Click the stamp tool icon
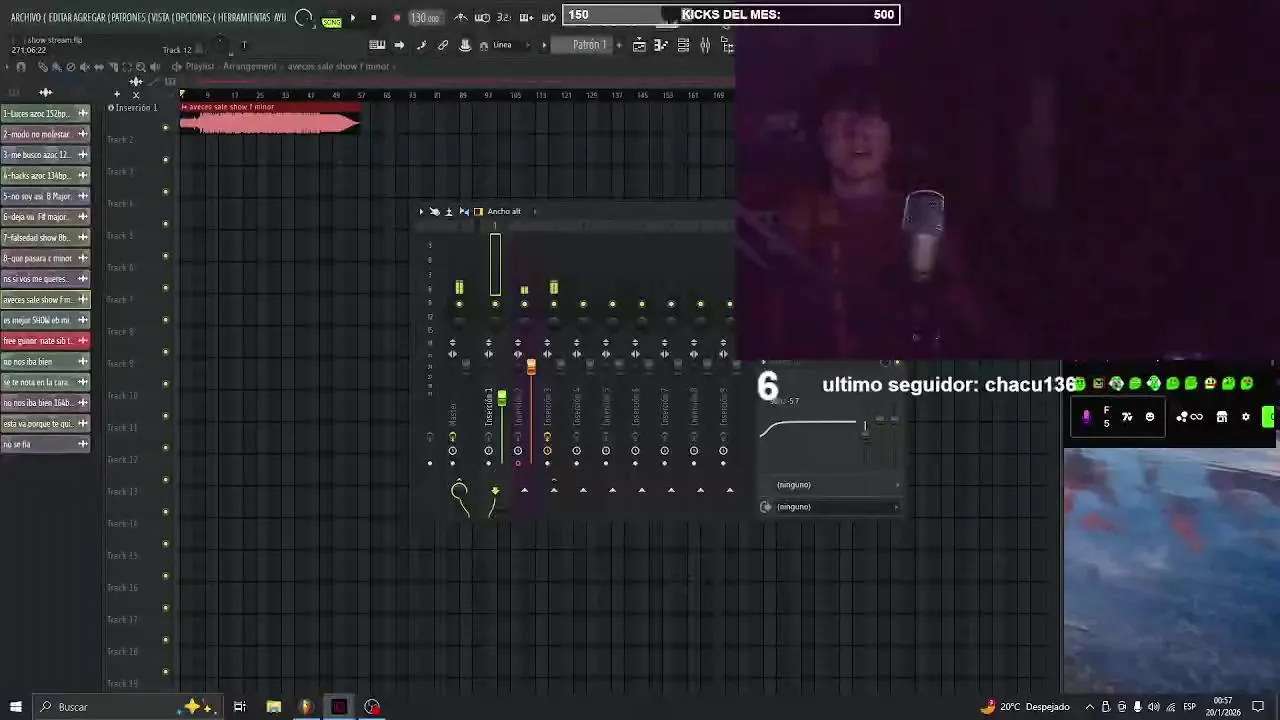The height and width of the screenshot is (720, 1280). tap(465, 45)
